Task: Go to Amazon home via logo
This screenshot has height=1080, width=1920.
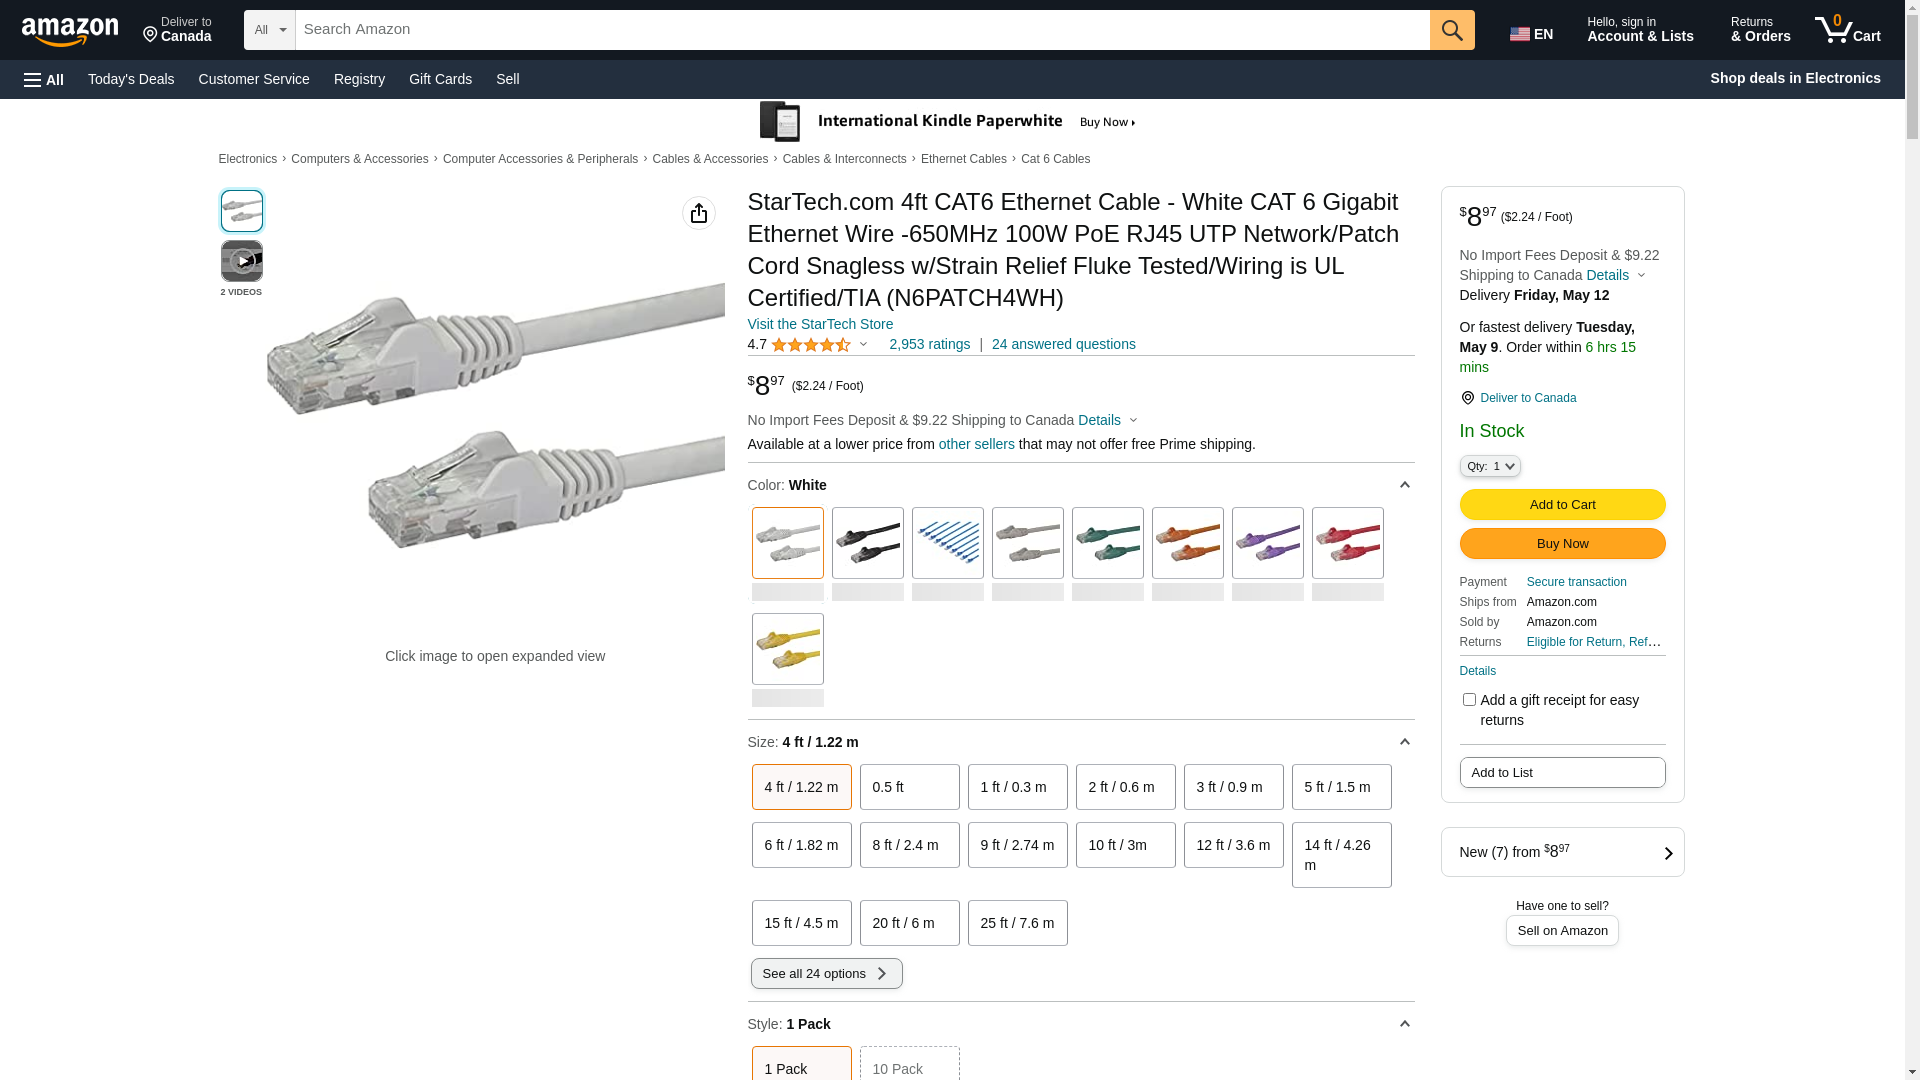Action: [70, 31]
